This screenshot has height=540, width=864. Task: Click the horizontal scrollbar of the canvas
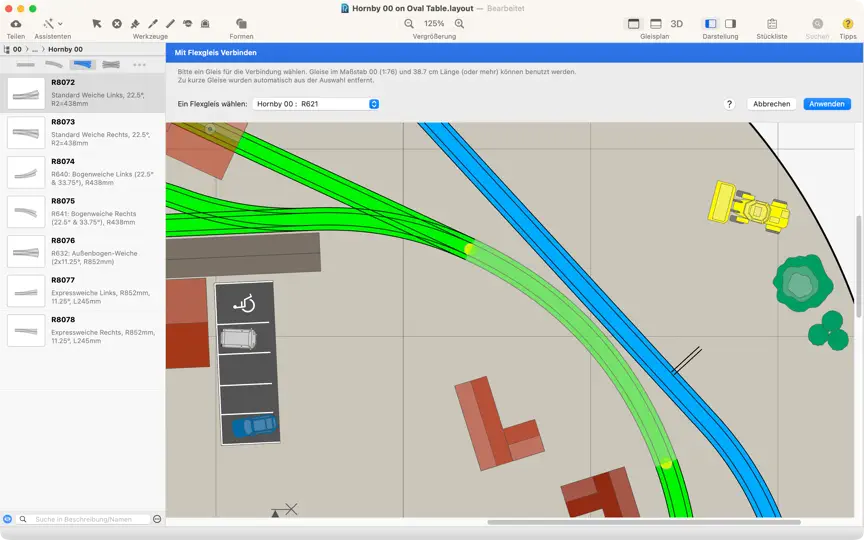click(644, 522)
